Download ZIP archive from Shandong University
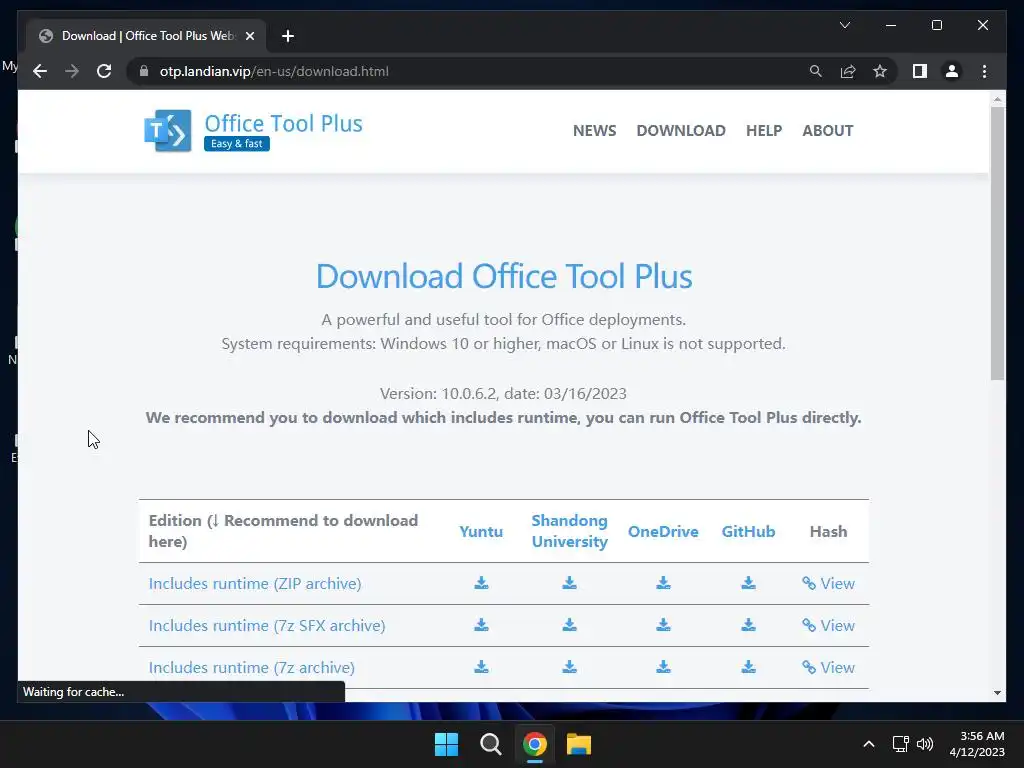The height and width of the screenshot is (768, 1024). pyautogui.click(x=569, y=583)
